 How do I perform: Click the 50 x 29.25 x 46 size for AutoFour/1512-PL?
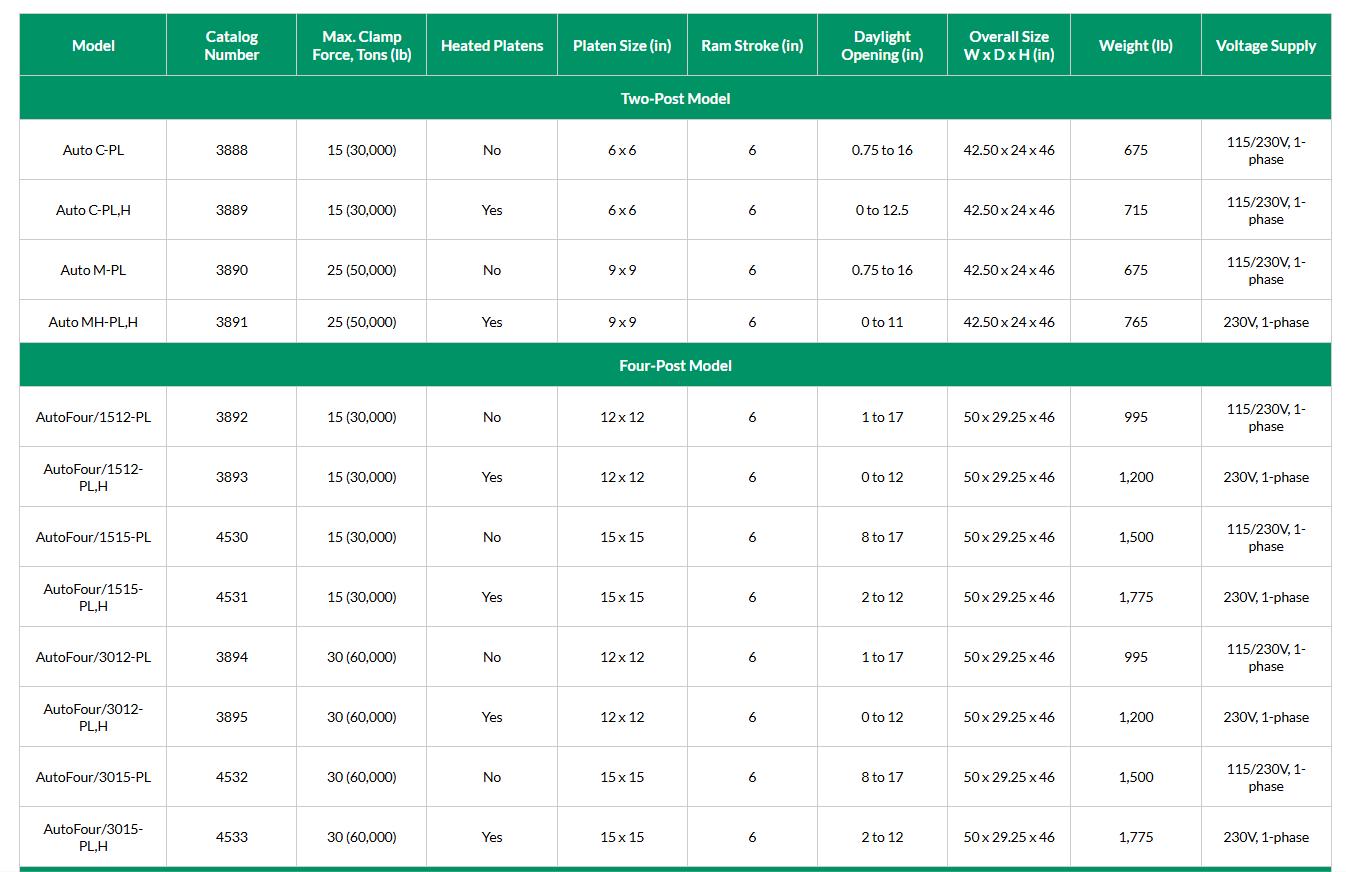[x=1009, y=417]
